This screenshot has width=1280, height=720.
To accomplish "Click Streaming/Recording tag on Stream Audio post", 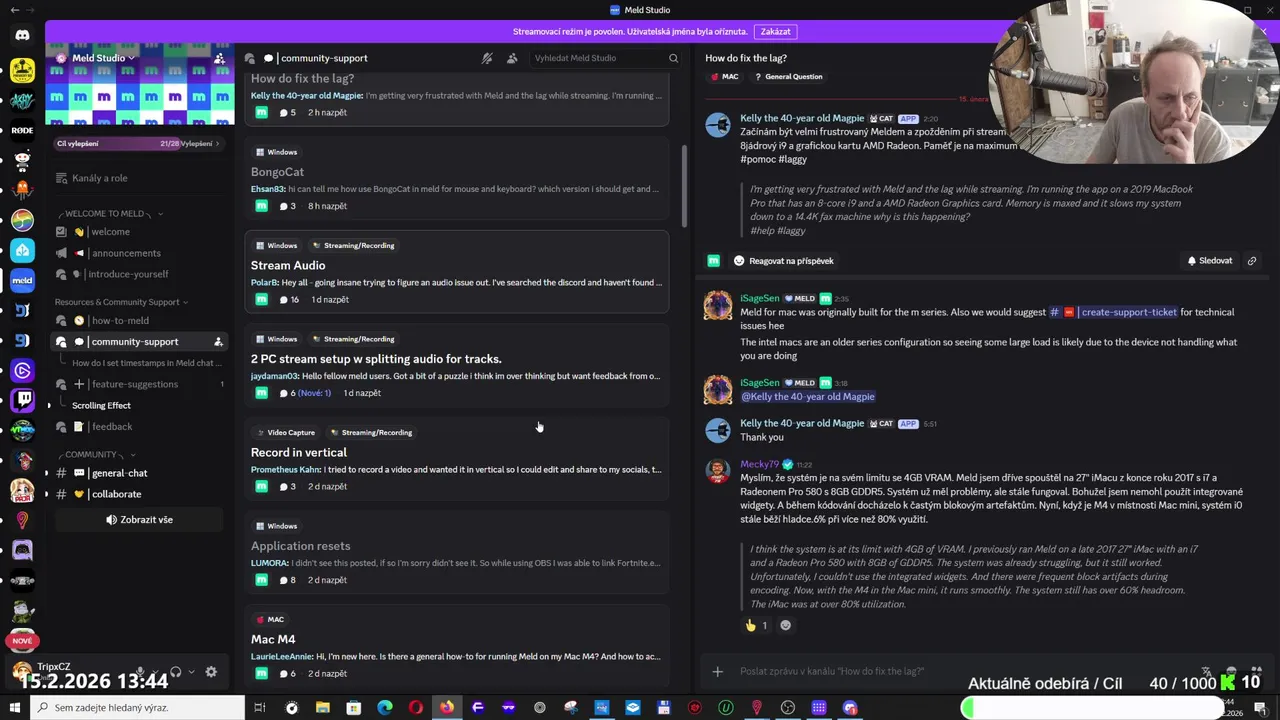I will coord(353,245).
